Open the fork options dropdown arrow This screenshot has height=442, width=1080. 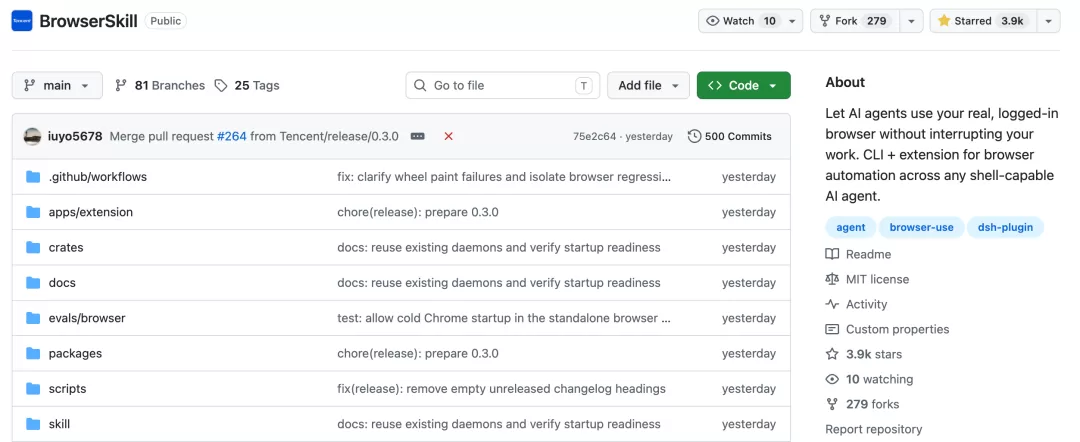point(911,21)
